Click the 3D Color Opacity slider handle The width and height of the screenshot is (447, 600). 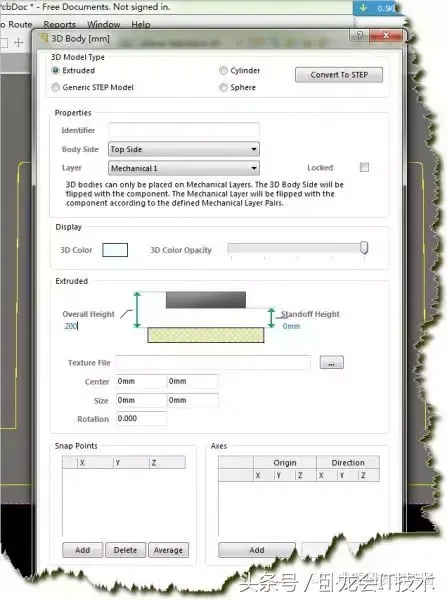tap(364, 248)
